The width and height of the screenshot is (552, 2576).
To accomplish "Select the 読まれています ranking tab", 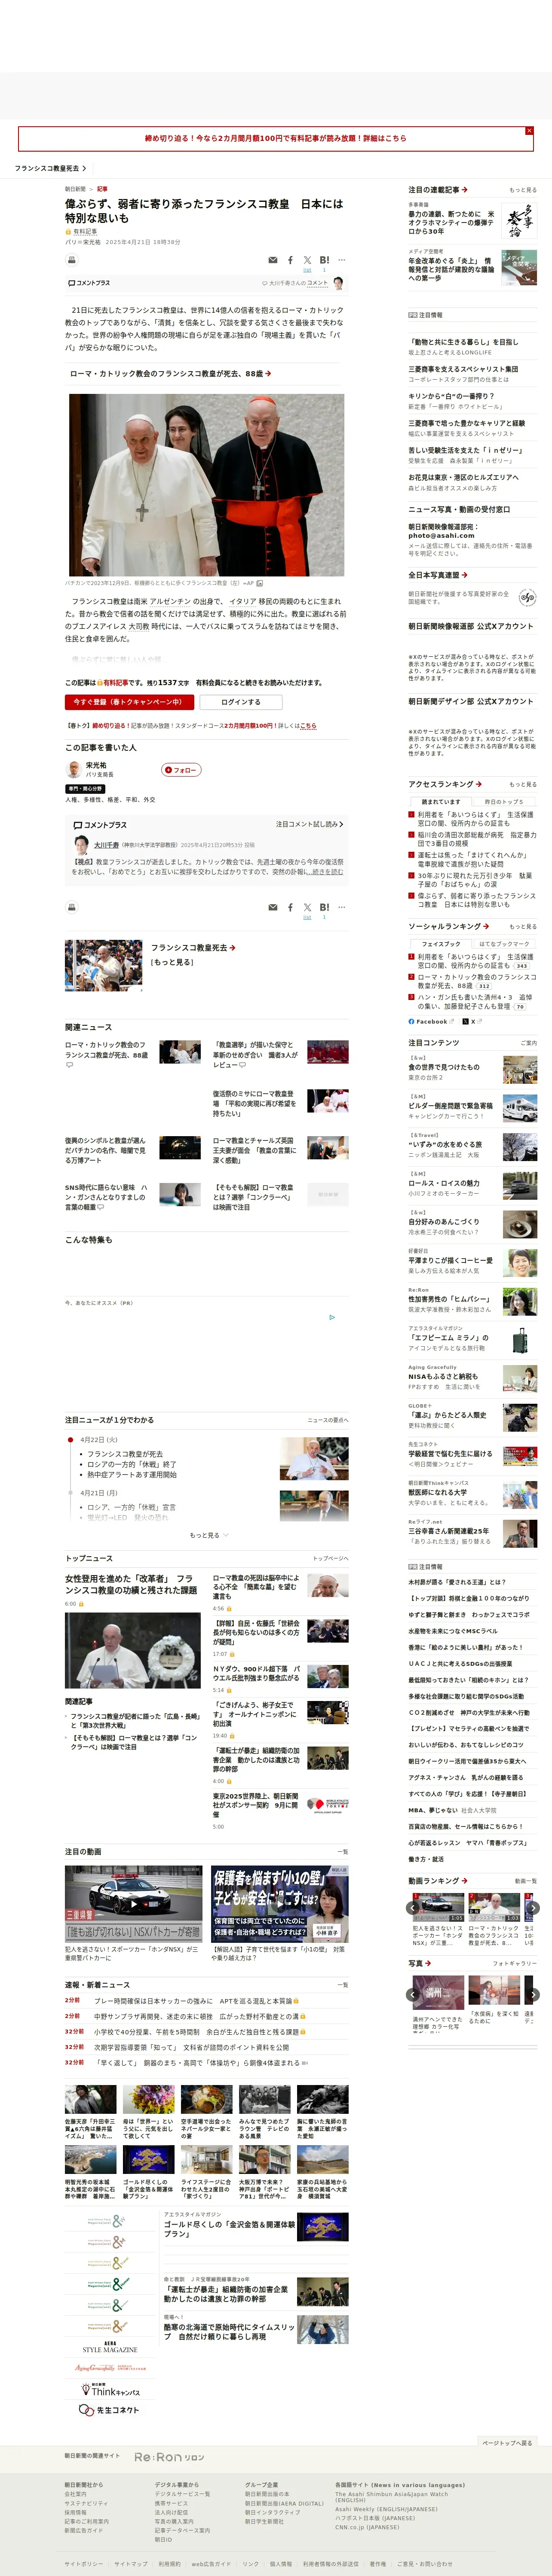I will pos(441,801).
